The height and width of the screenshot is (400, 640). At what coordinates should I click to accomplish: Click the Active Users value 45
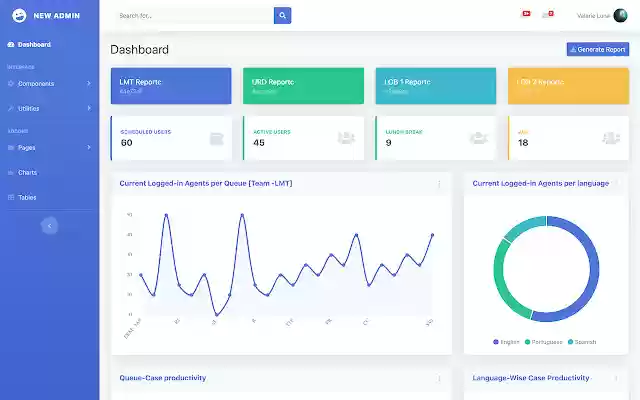pyautogui.click(x=259, y=142)
